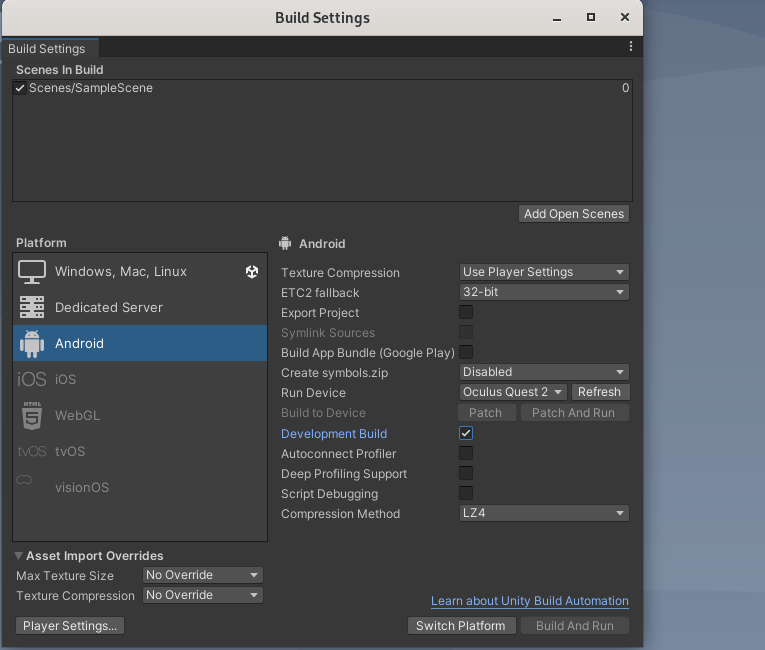Click the Dedicated Server platform icon
Screen dimensions: 765x650
click(x=32, y=308)
